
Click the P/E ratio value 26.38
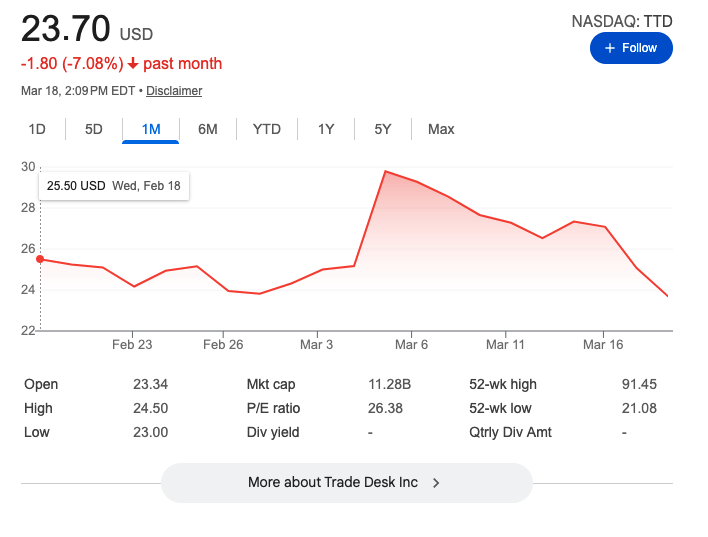click(x=385, y=408)
